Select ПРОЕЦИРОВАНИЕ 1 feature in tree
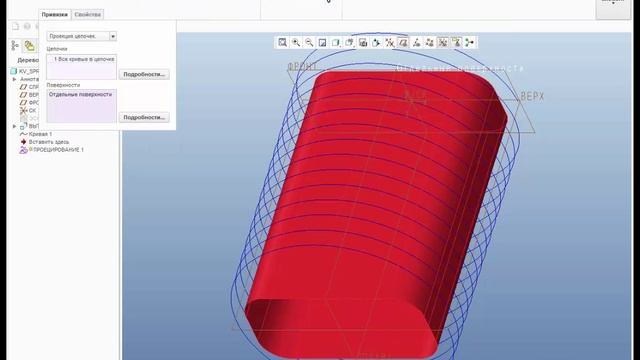This screenshot has height=360, width=640. pyautogui.click(x=52, y=150)
